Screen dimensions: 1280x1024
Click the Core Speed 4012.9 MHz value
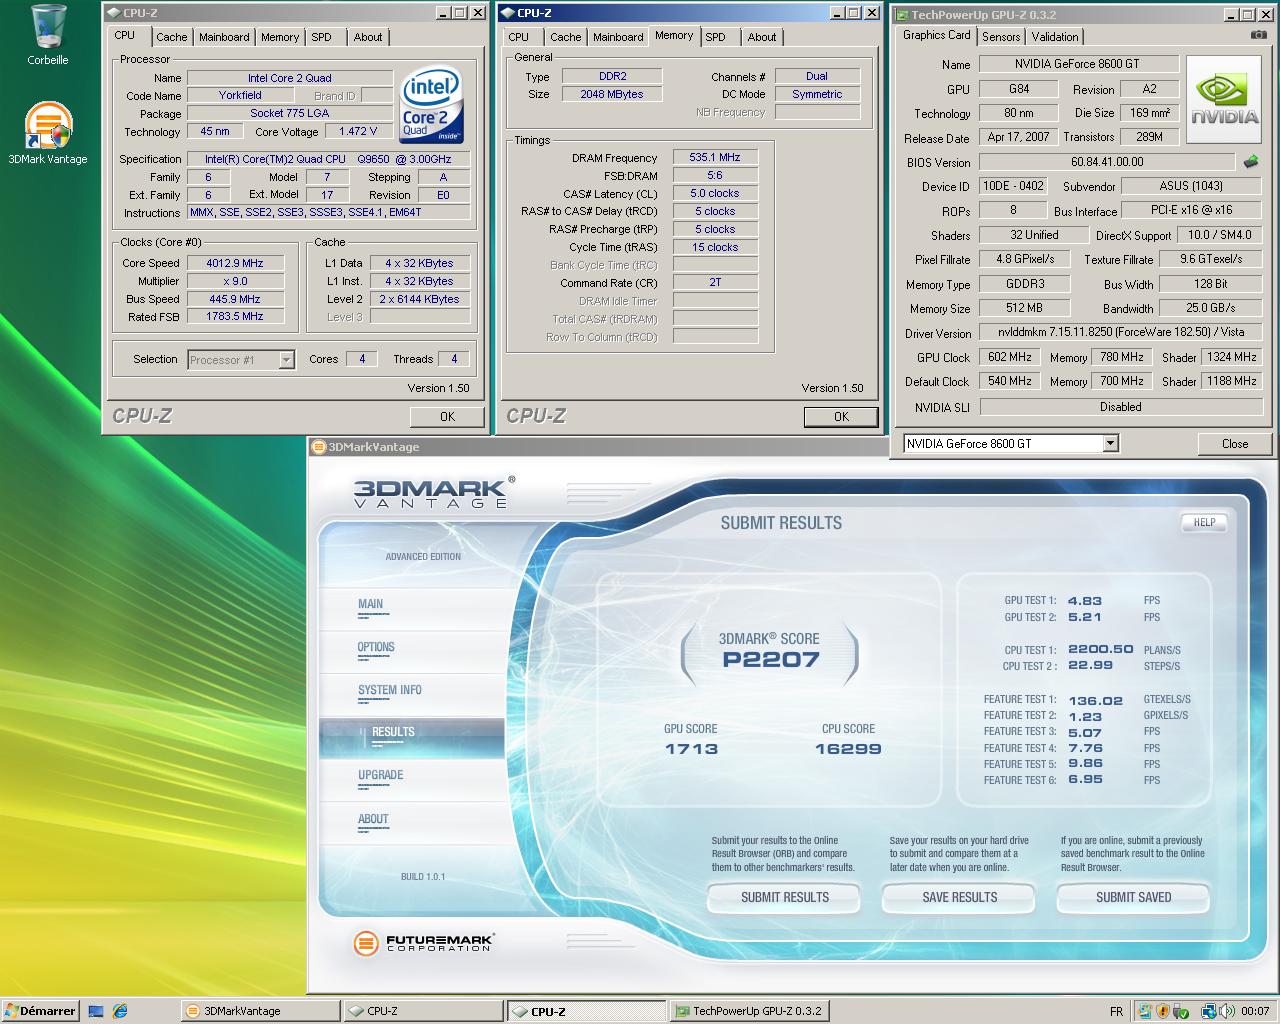coord(235,263)
